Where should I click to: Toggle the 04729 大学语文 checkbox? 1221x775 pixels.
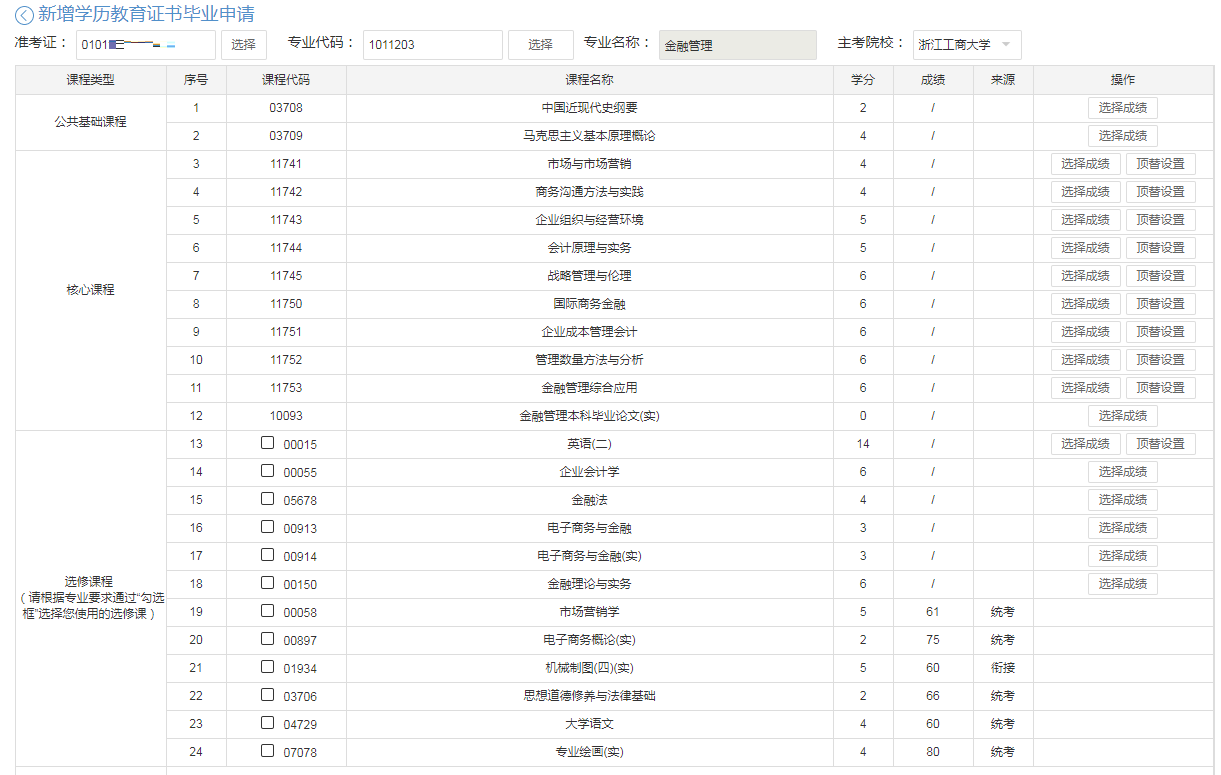[267, 722]
